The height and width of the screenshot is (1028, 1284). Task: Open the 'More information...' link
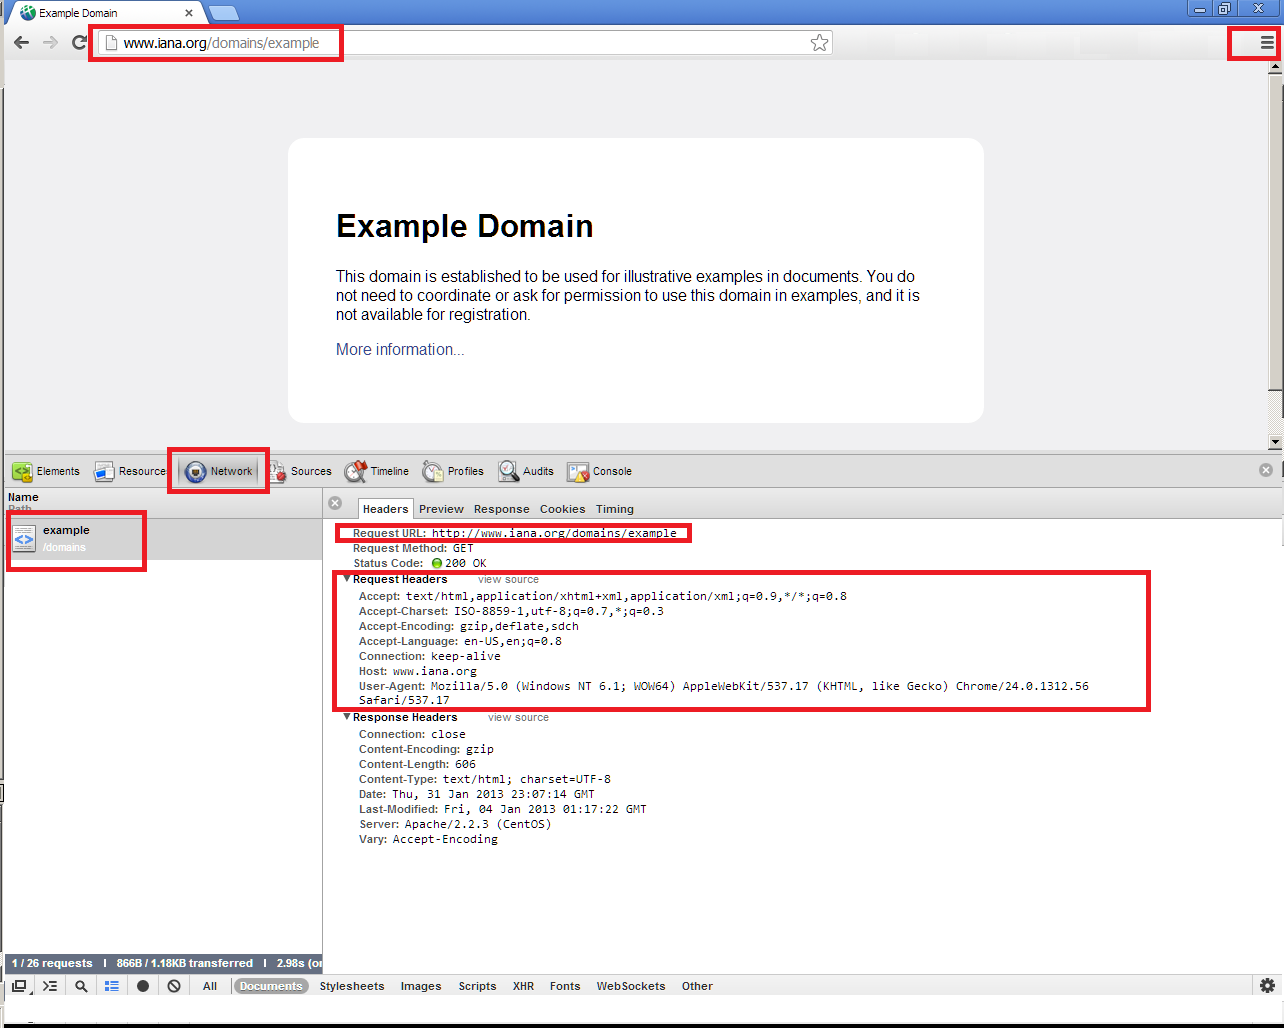pos(399,349)
